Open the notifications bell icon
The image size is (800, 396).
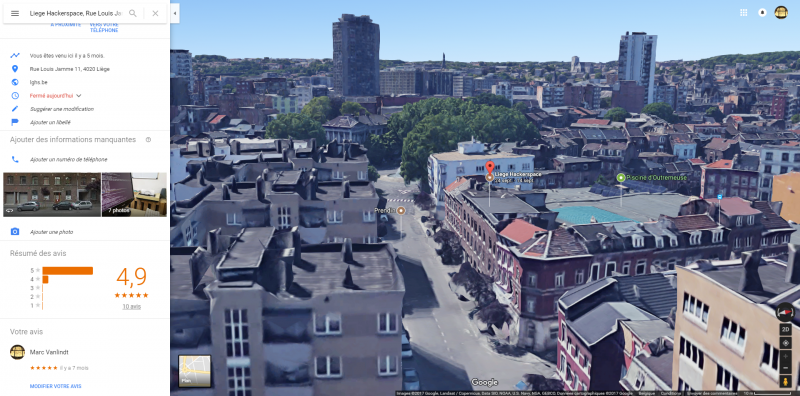[762, 13]
